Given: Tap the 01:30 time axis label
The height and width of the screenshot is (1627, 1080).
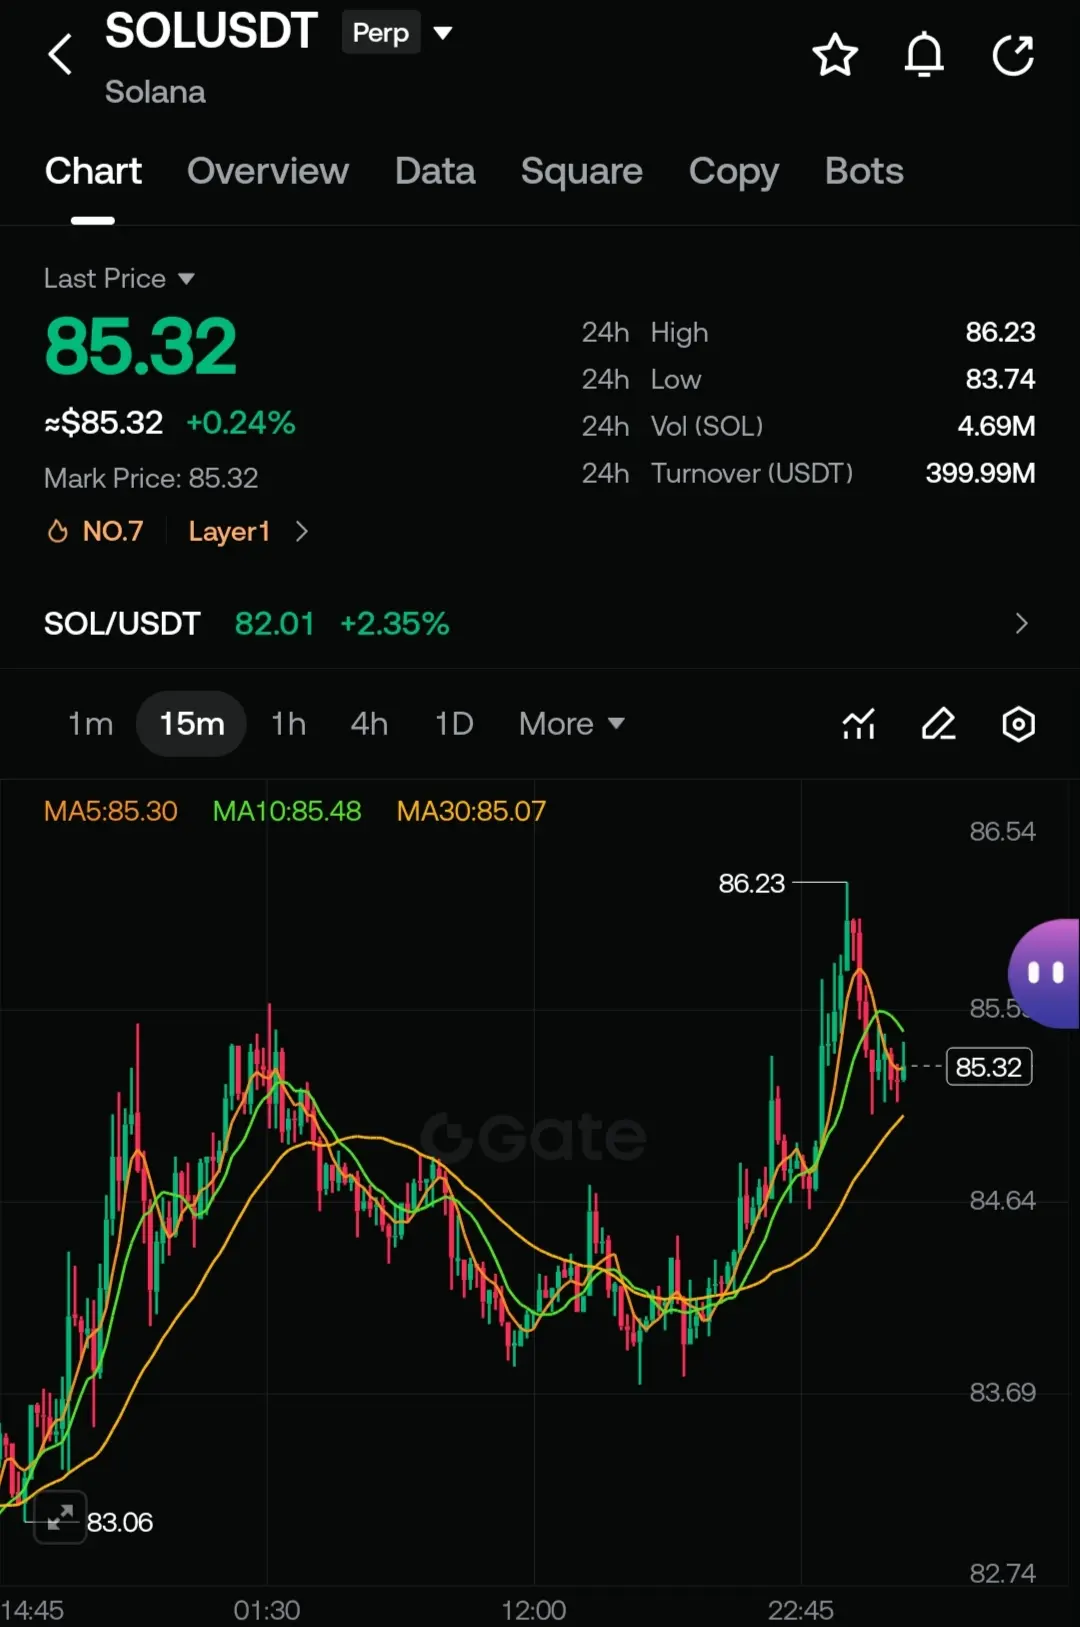Looking at the screenshot, I should pos(267,1610).
